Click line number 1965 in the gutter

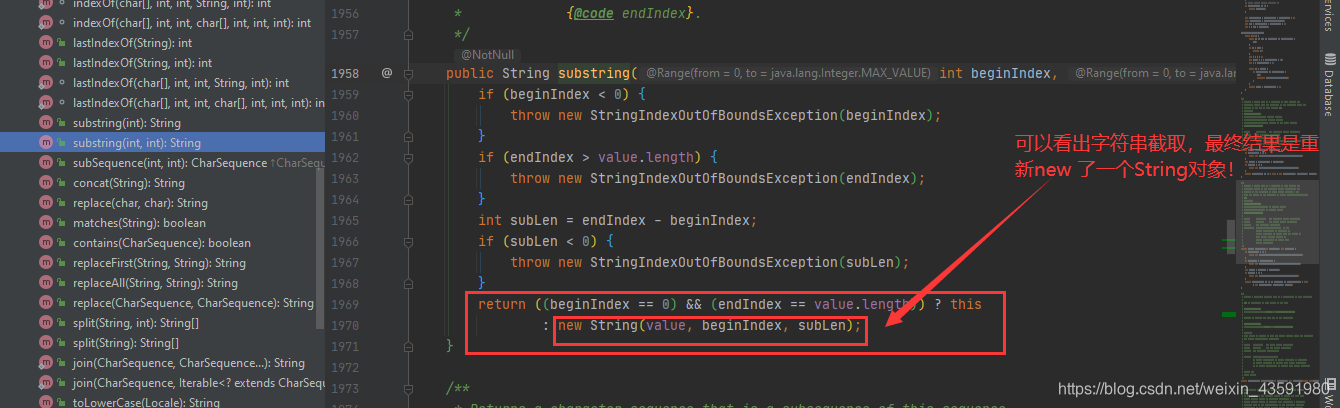[x=344, y=220]
